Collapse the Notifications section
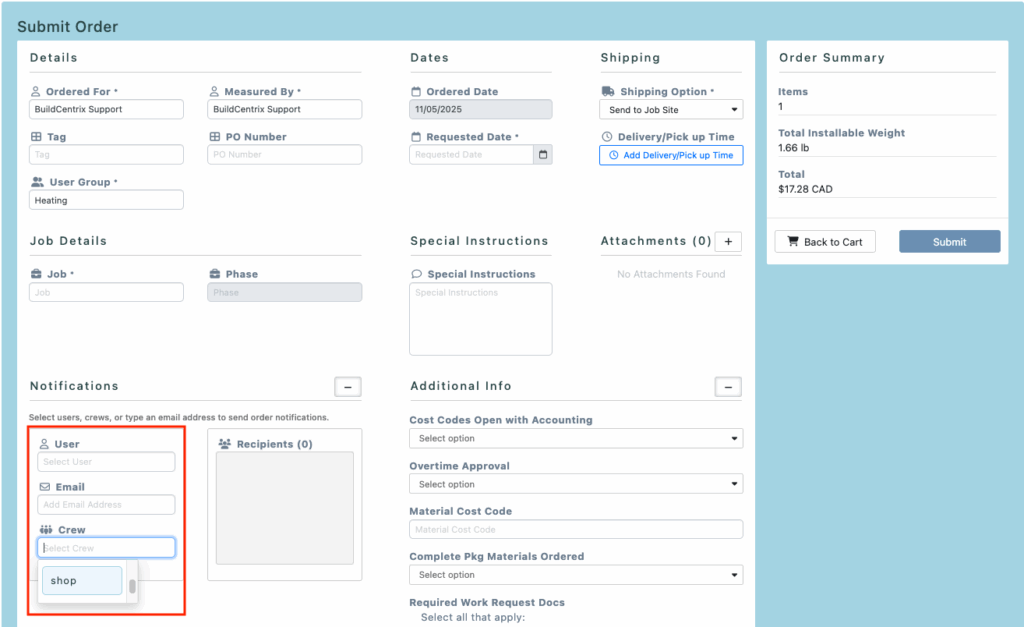Viewport: 1024px width, 627px height. pyautogui.click(x=347, y=387)
